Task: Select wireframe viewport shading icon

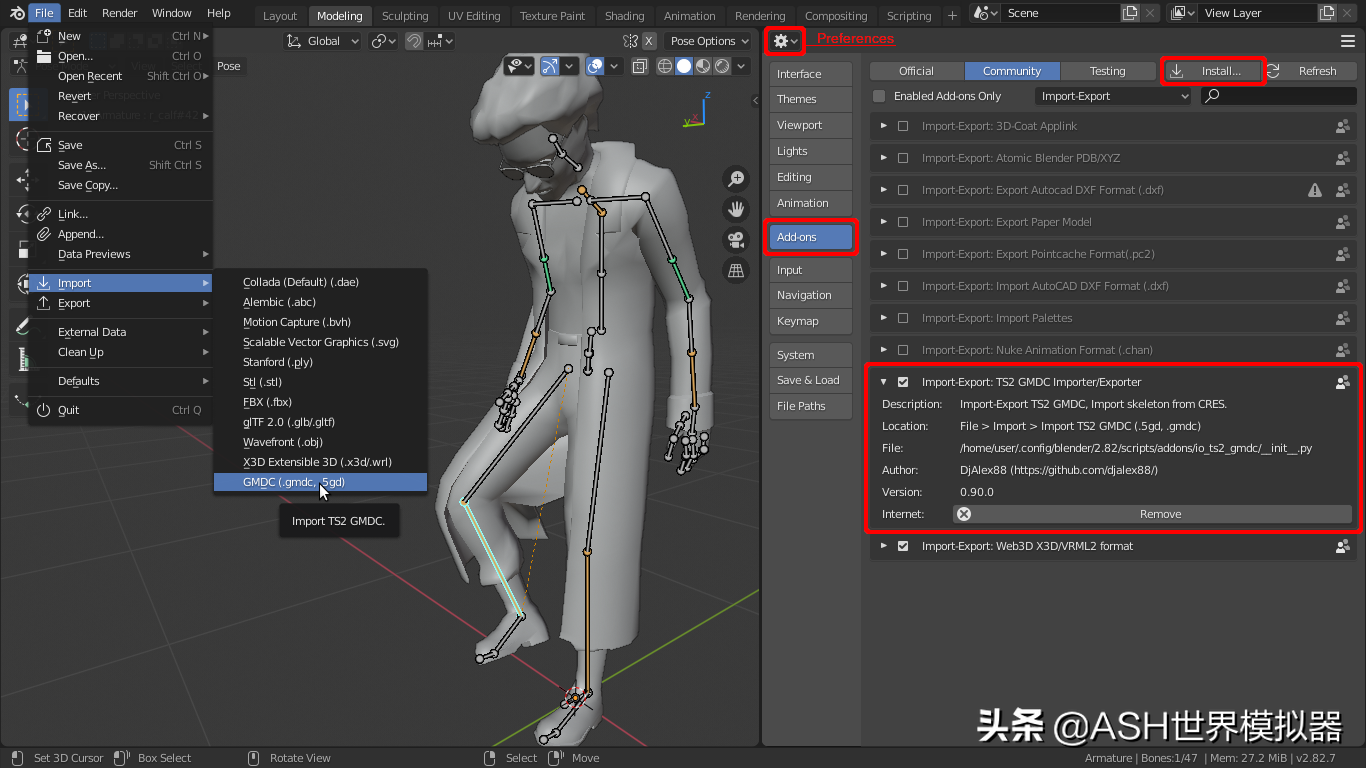Action: point(665,66)
